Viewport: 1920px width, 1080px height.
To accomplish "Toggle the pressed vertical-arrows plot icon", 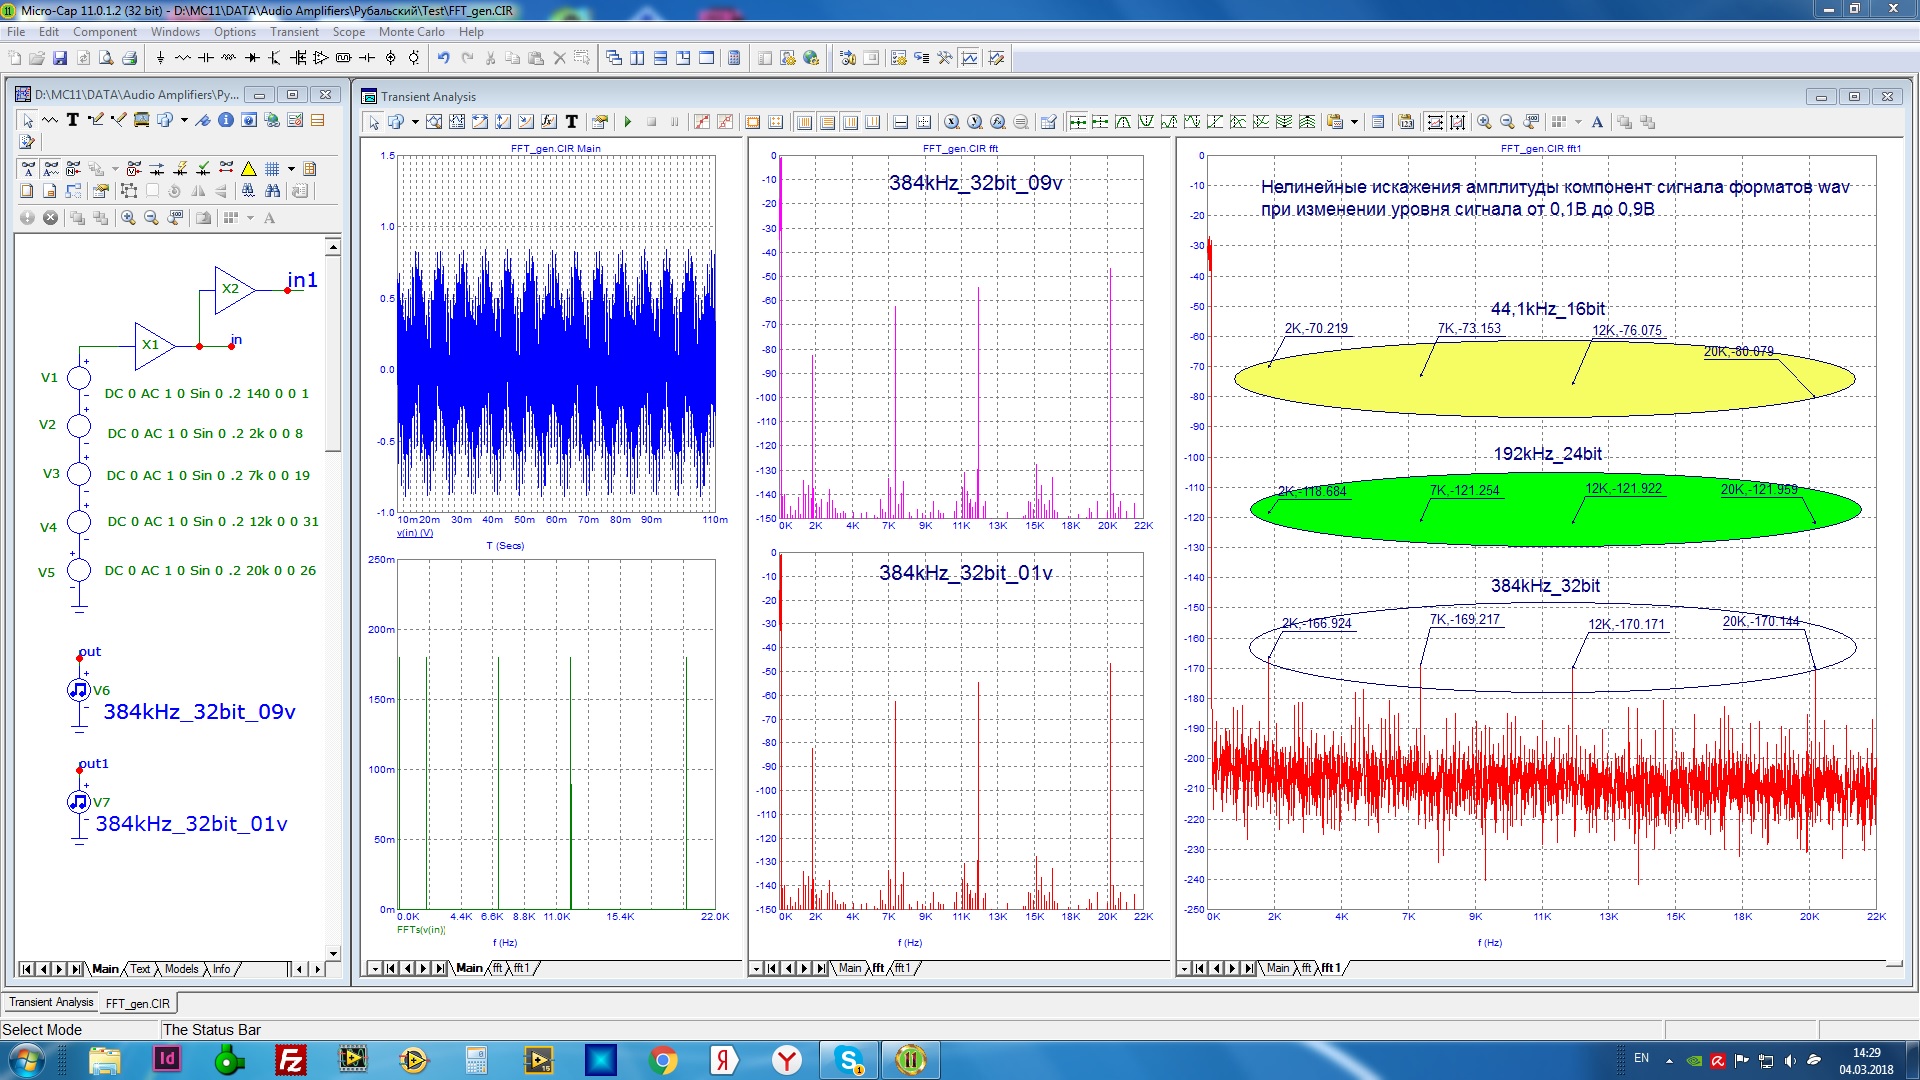I will [x=1458, y=122].
